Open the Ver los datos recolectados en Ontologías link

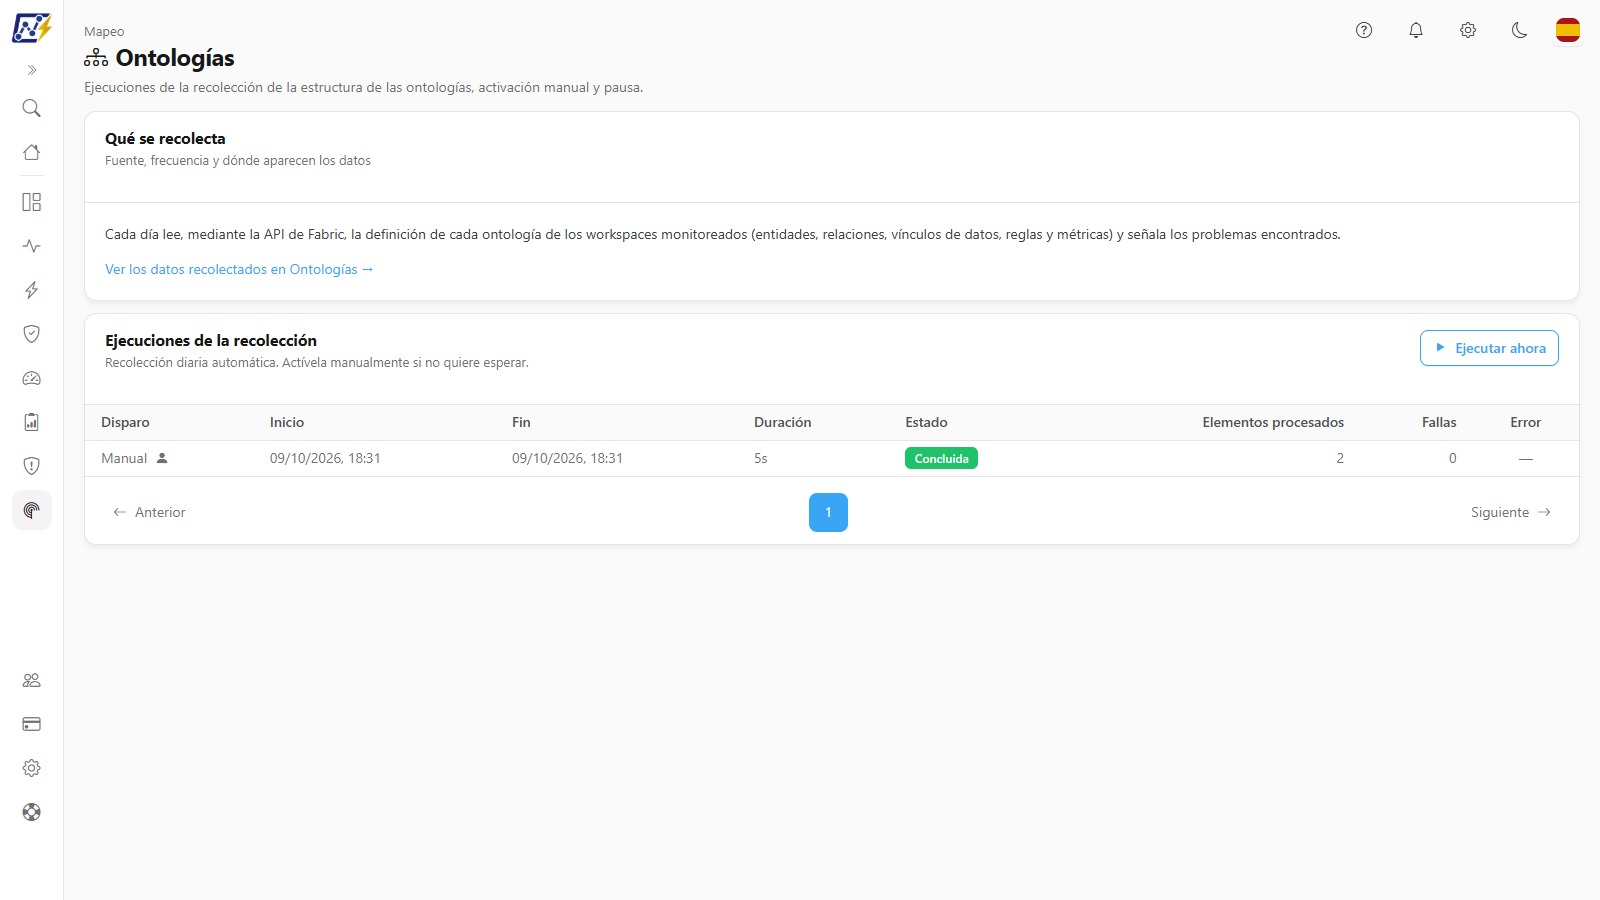coord(239,270)
